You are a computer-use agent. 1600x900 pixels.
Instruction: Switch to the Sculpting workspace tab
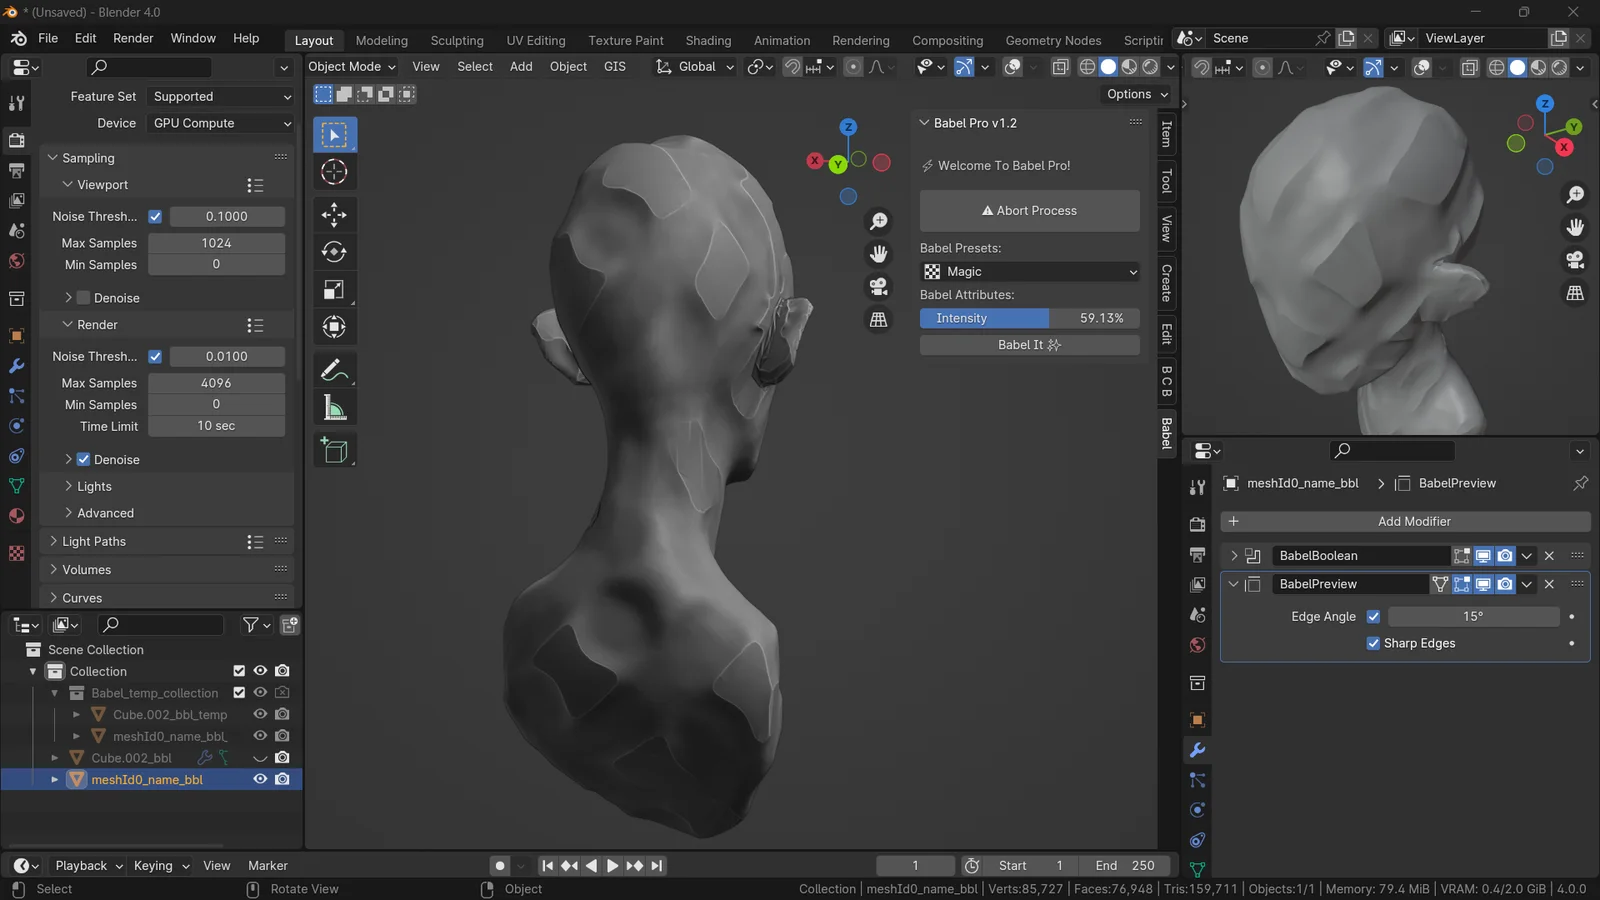click(457, 40)
